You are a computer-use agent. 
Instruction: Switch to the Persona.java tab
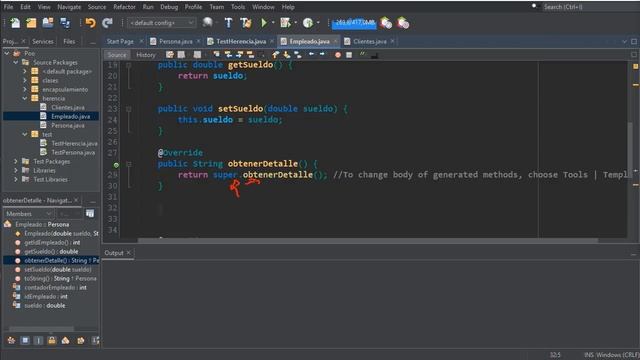click(176, 41)
